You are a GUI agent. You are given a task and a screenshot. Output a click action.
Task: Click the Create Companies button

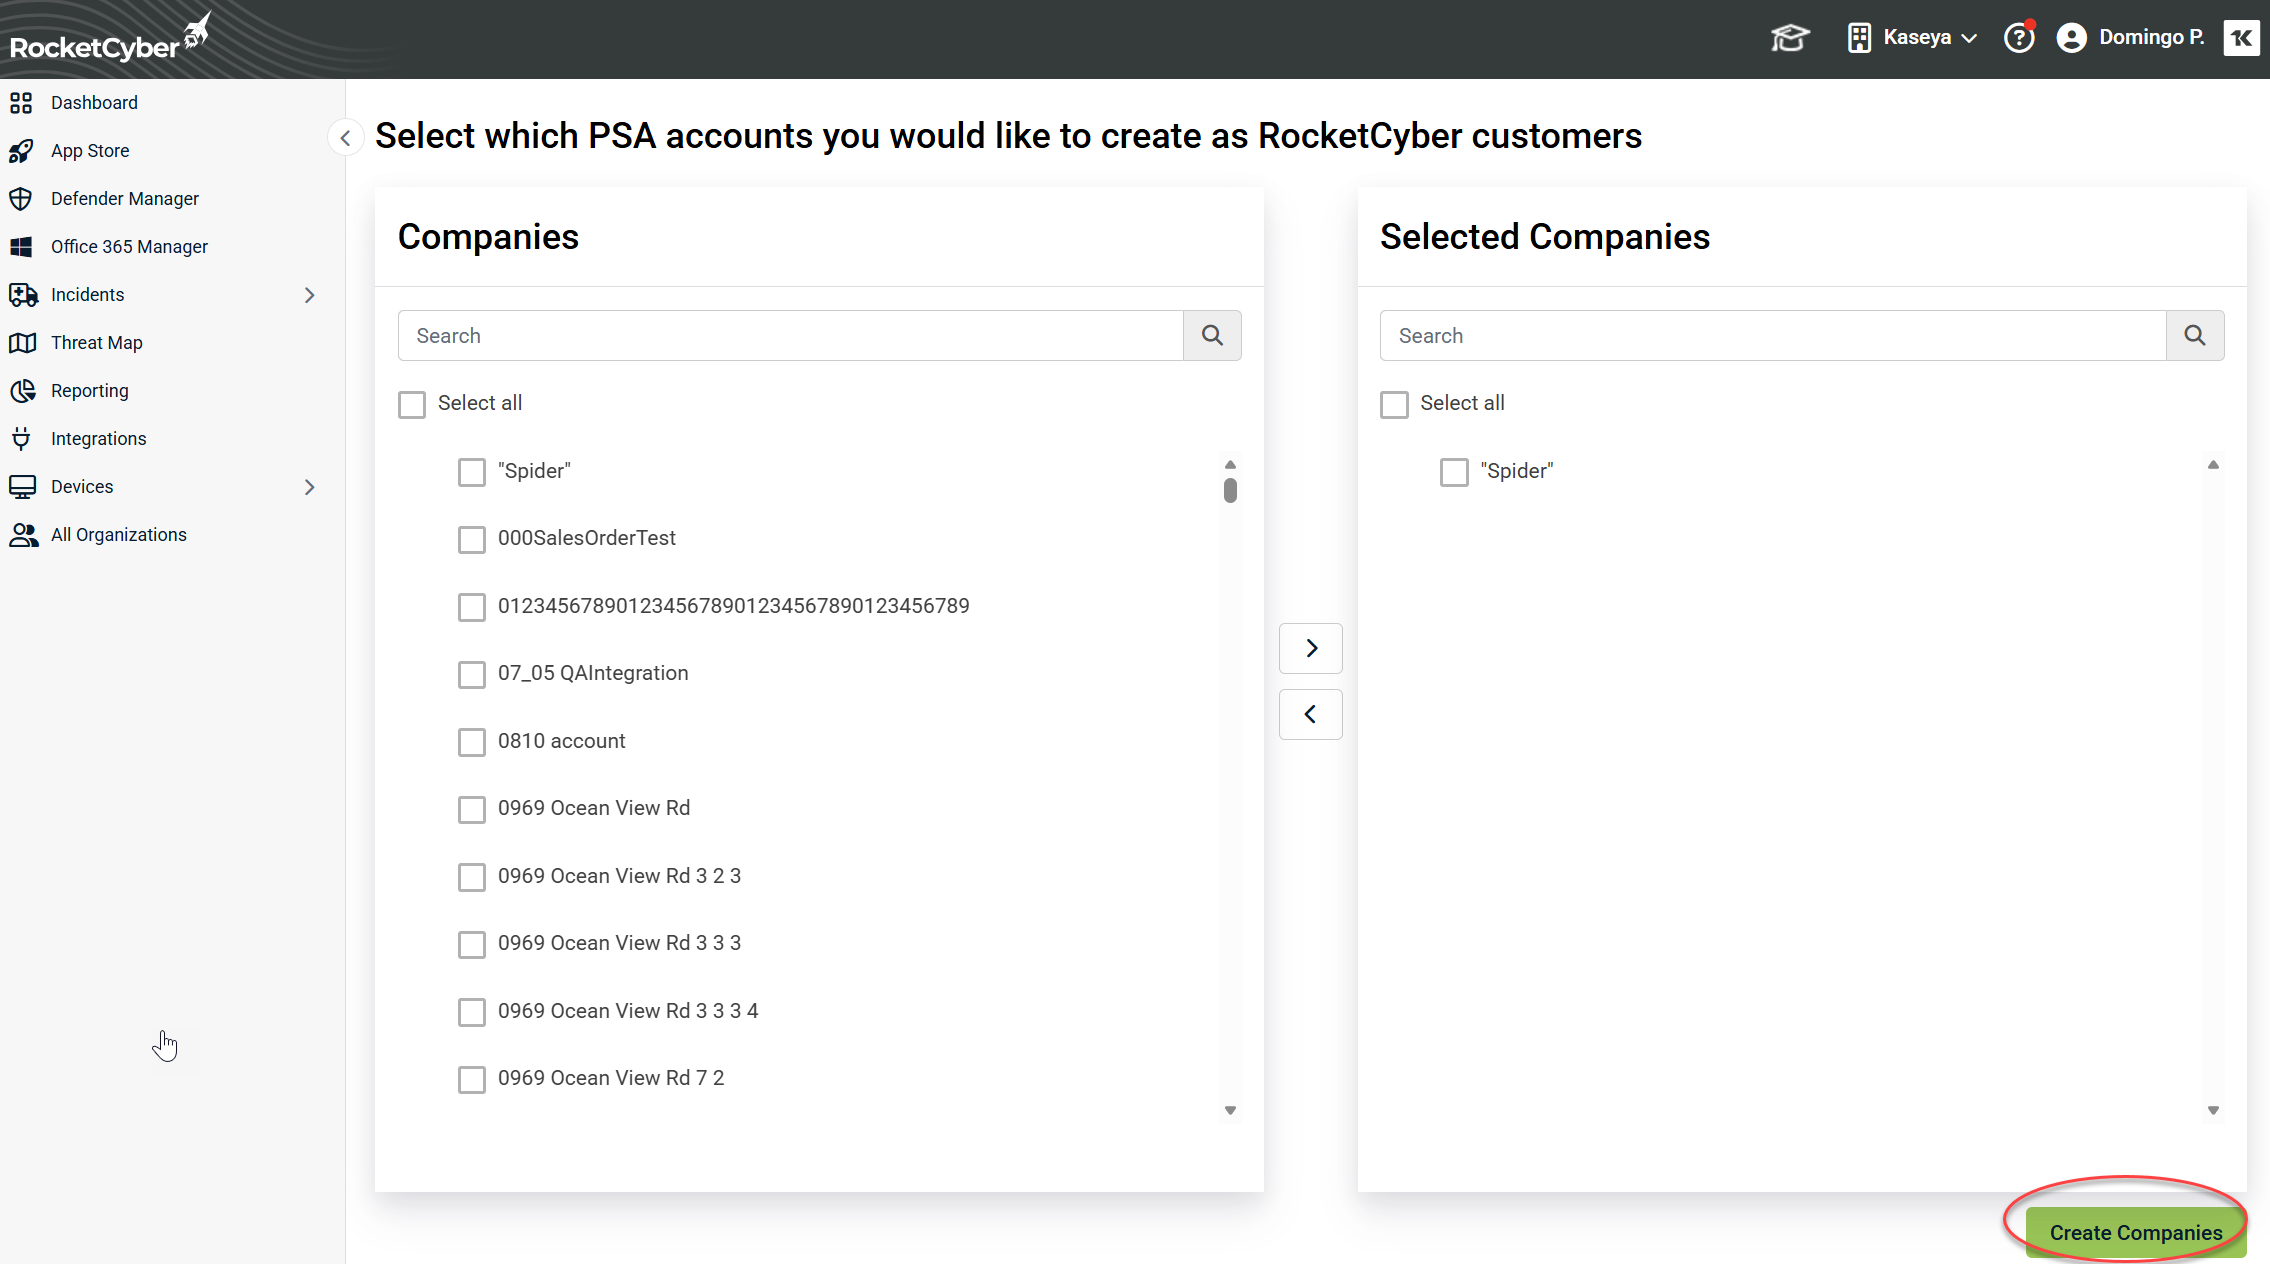point(2135,1232)
